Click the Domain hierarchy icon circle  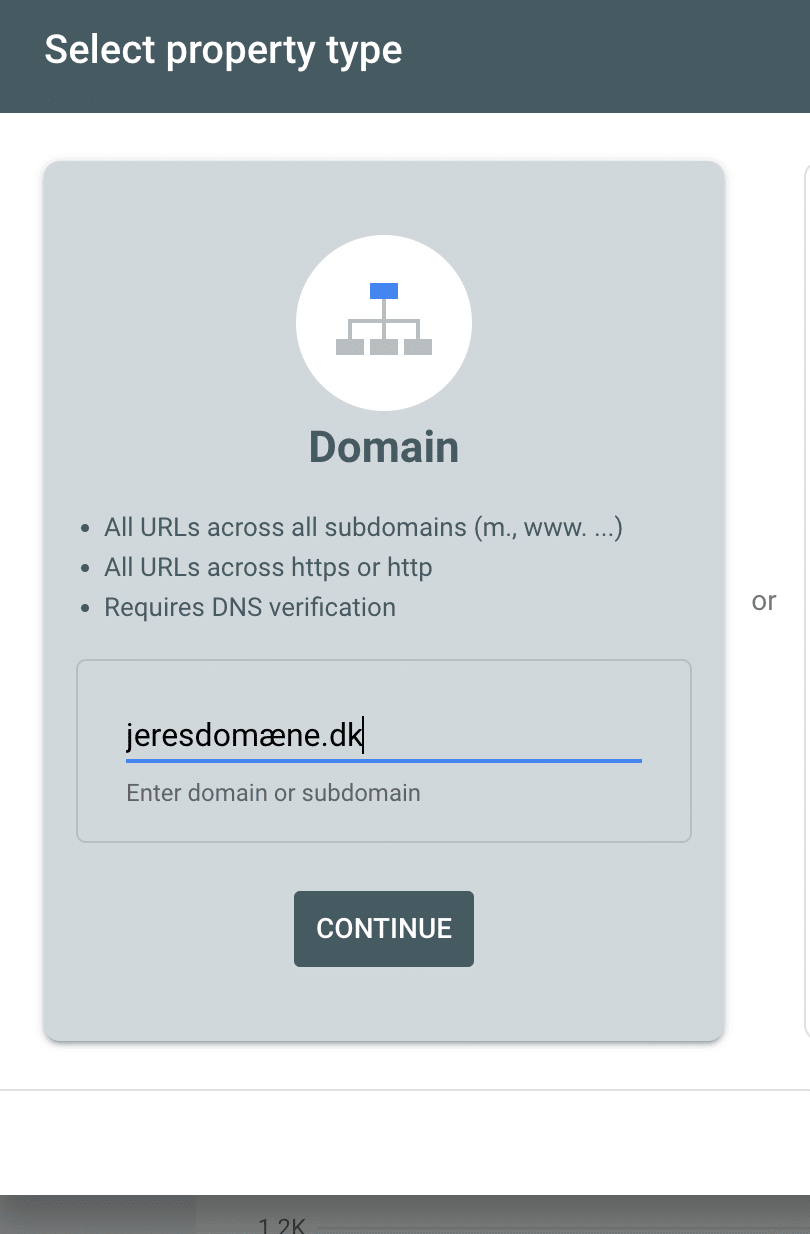point(384,322)
